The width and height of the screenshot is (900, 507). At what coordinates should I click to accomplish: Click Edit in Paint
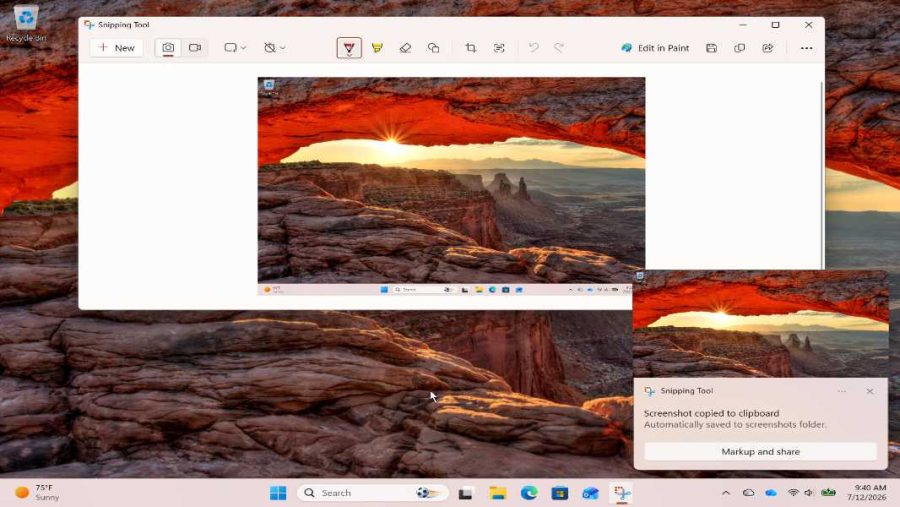click(655, 48)
